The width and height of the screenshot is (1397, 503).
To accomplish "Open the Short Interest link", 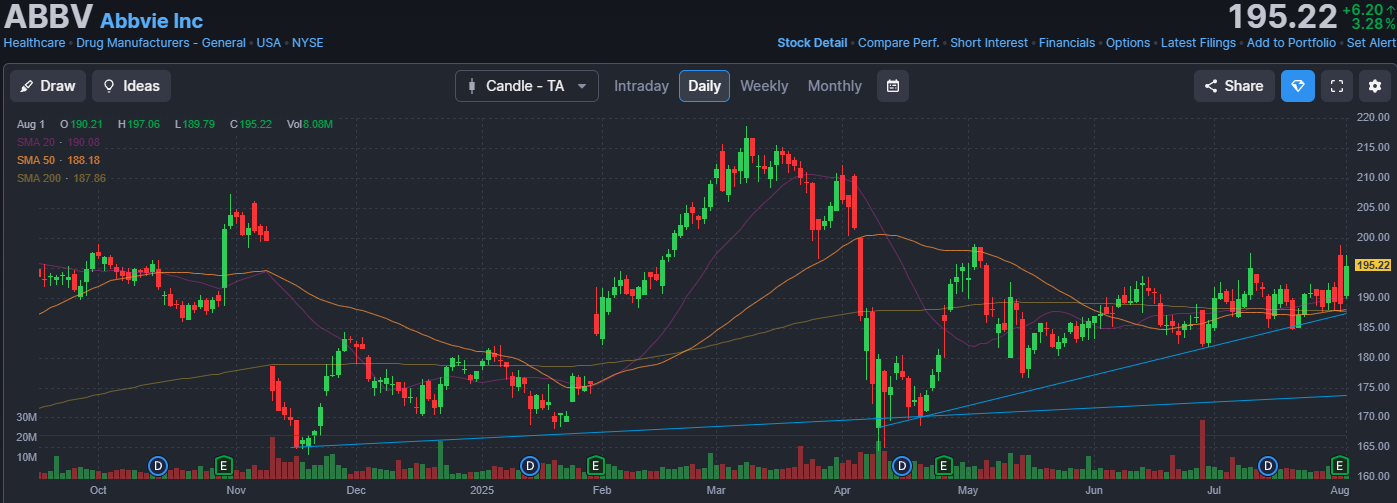I will [989, 43].
